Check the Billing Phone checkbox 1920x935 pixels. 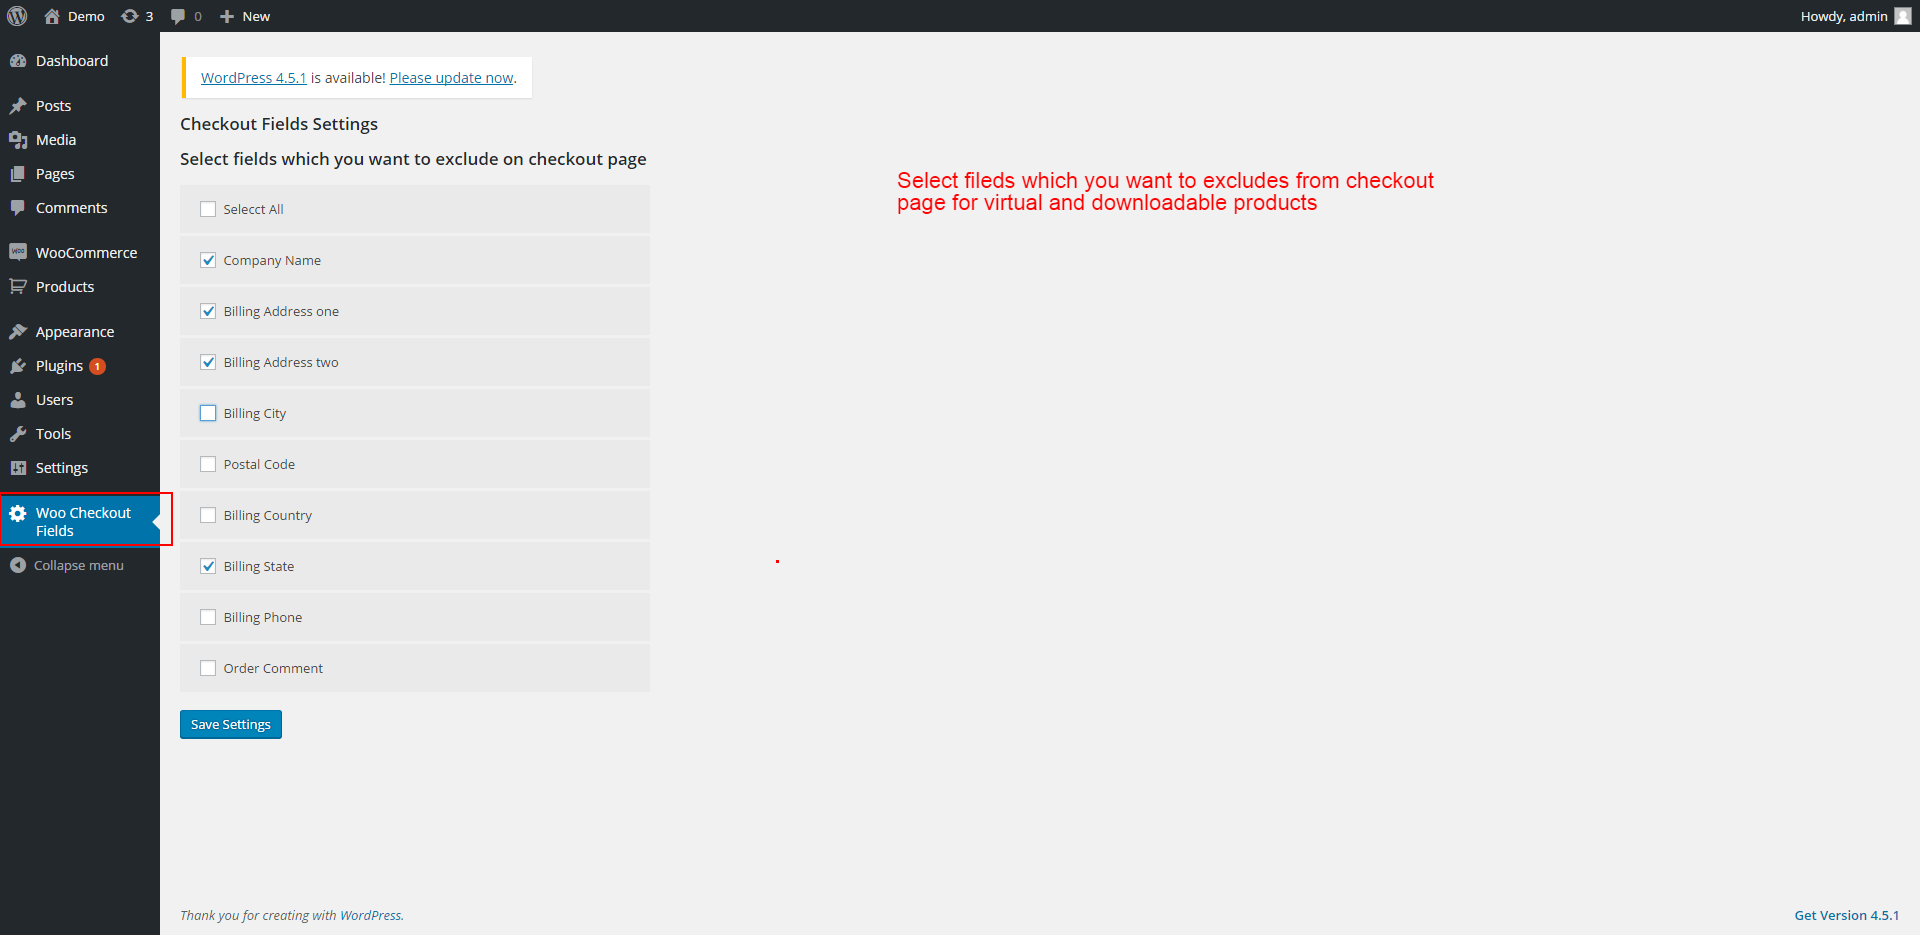click(x=208, y=617)
